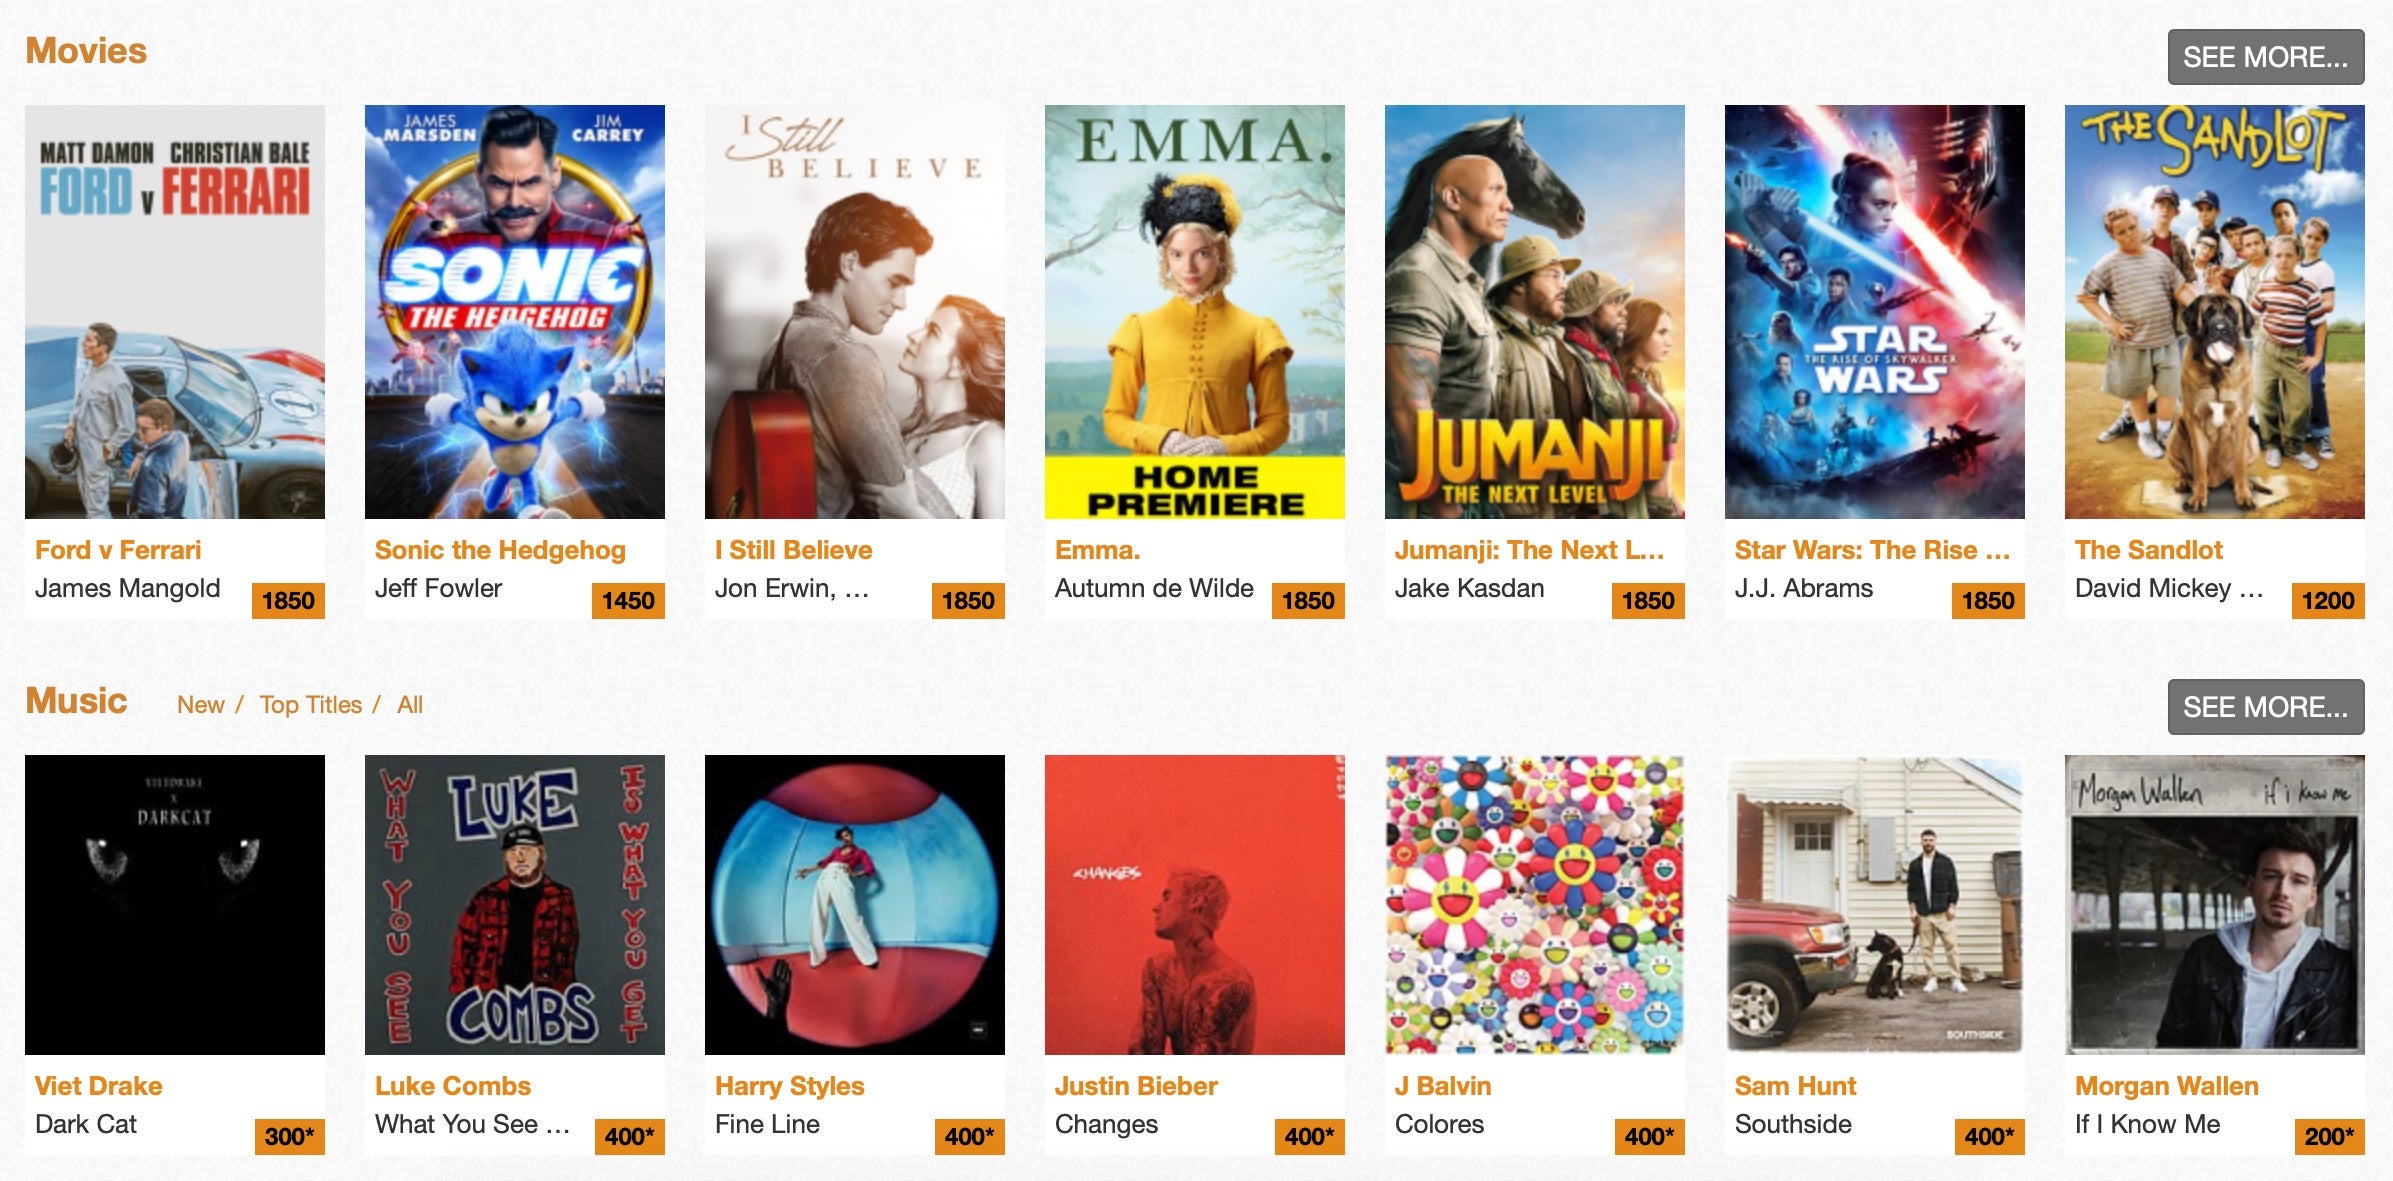Switch music filter to Top Titles
Screen dimensions: 2393x1181
[311, 705]
